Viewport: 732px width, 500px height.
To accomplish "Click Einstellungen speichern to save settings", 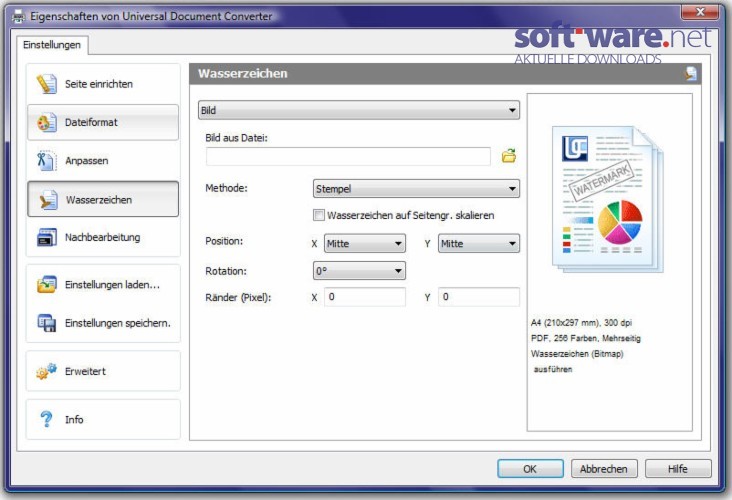I will (x=103, y=323).
